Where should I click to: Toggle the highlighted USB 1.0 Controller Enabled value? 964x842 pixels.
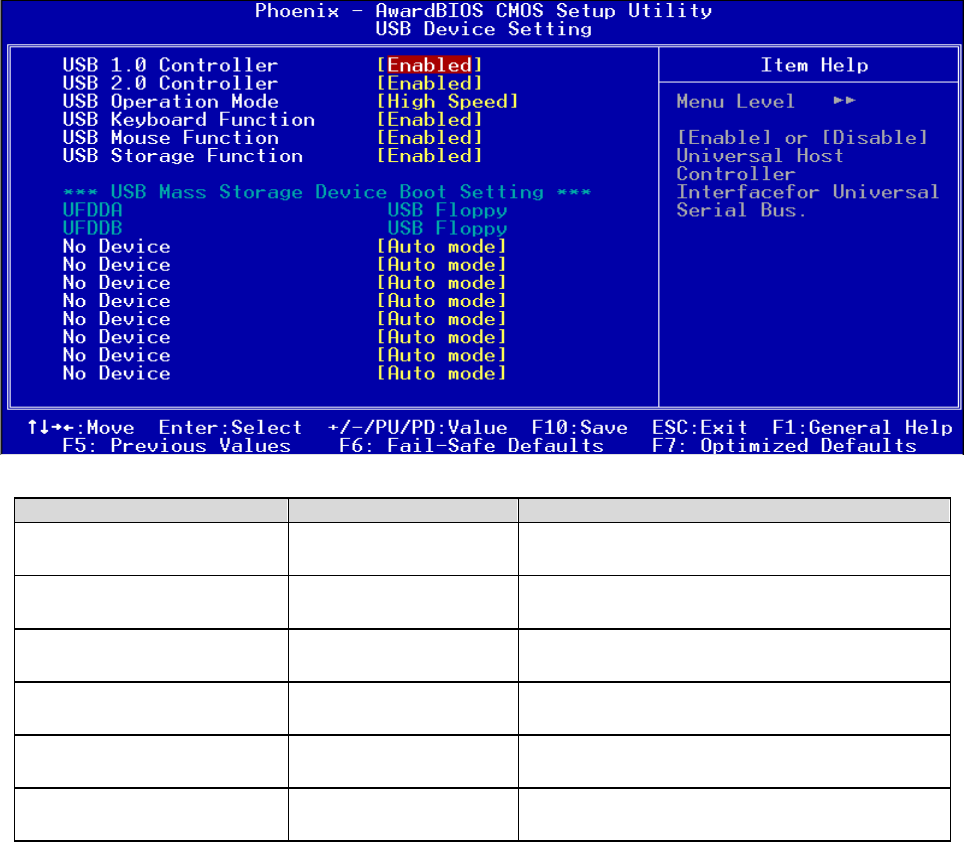429,66
